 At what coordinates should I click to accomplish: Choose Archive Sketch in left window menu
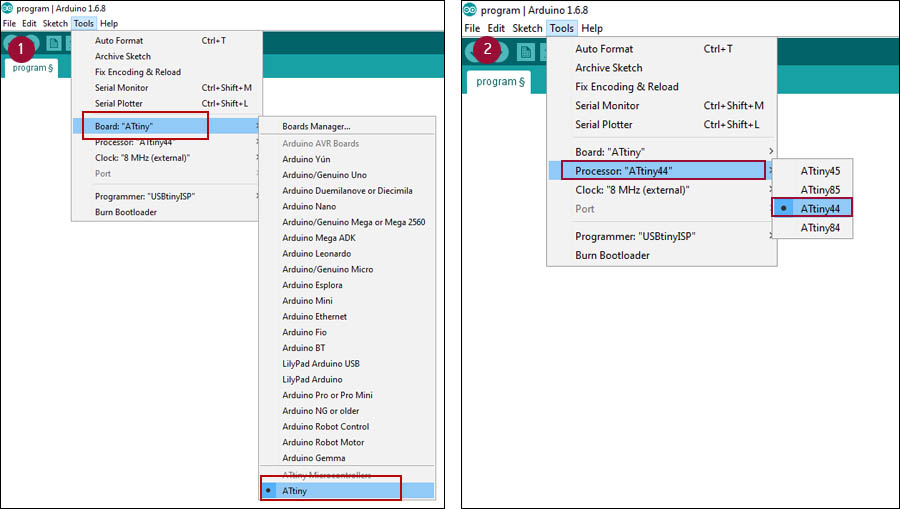tap(166, 56)
